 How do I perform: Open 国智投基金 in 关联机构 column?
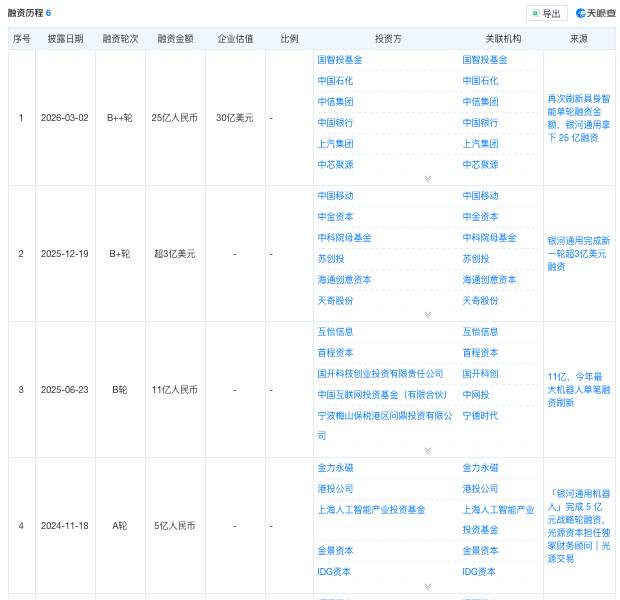(x=485, y=60)
